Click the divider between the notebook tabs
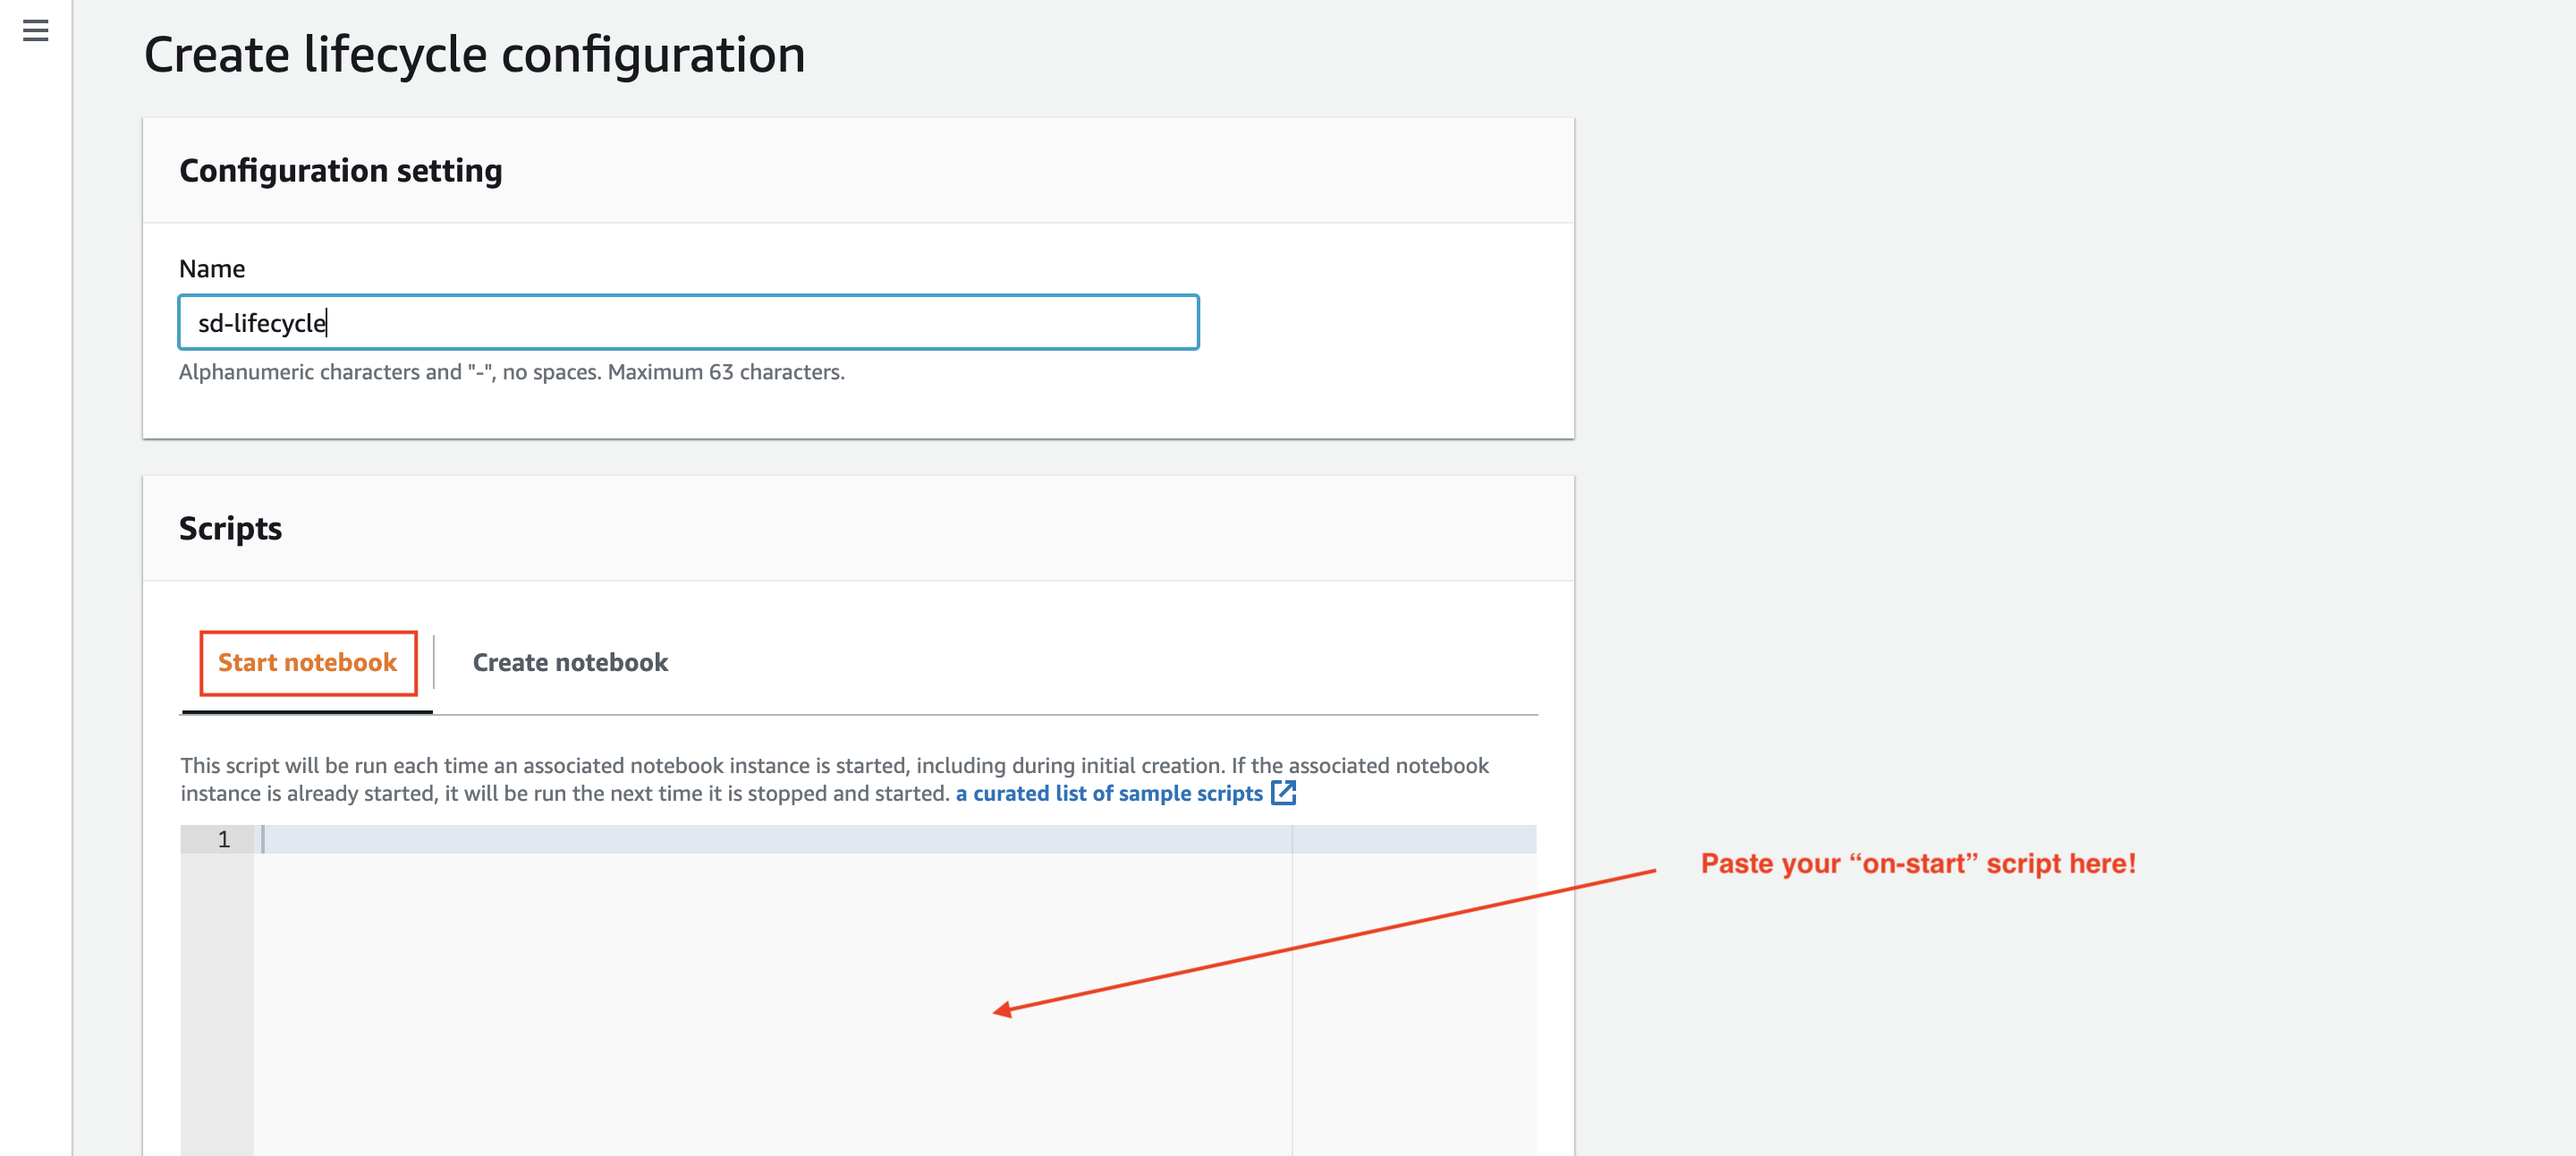The width and height of the screenshot is (2576, 1156). click(434, 662)
